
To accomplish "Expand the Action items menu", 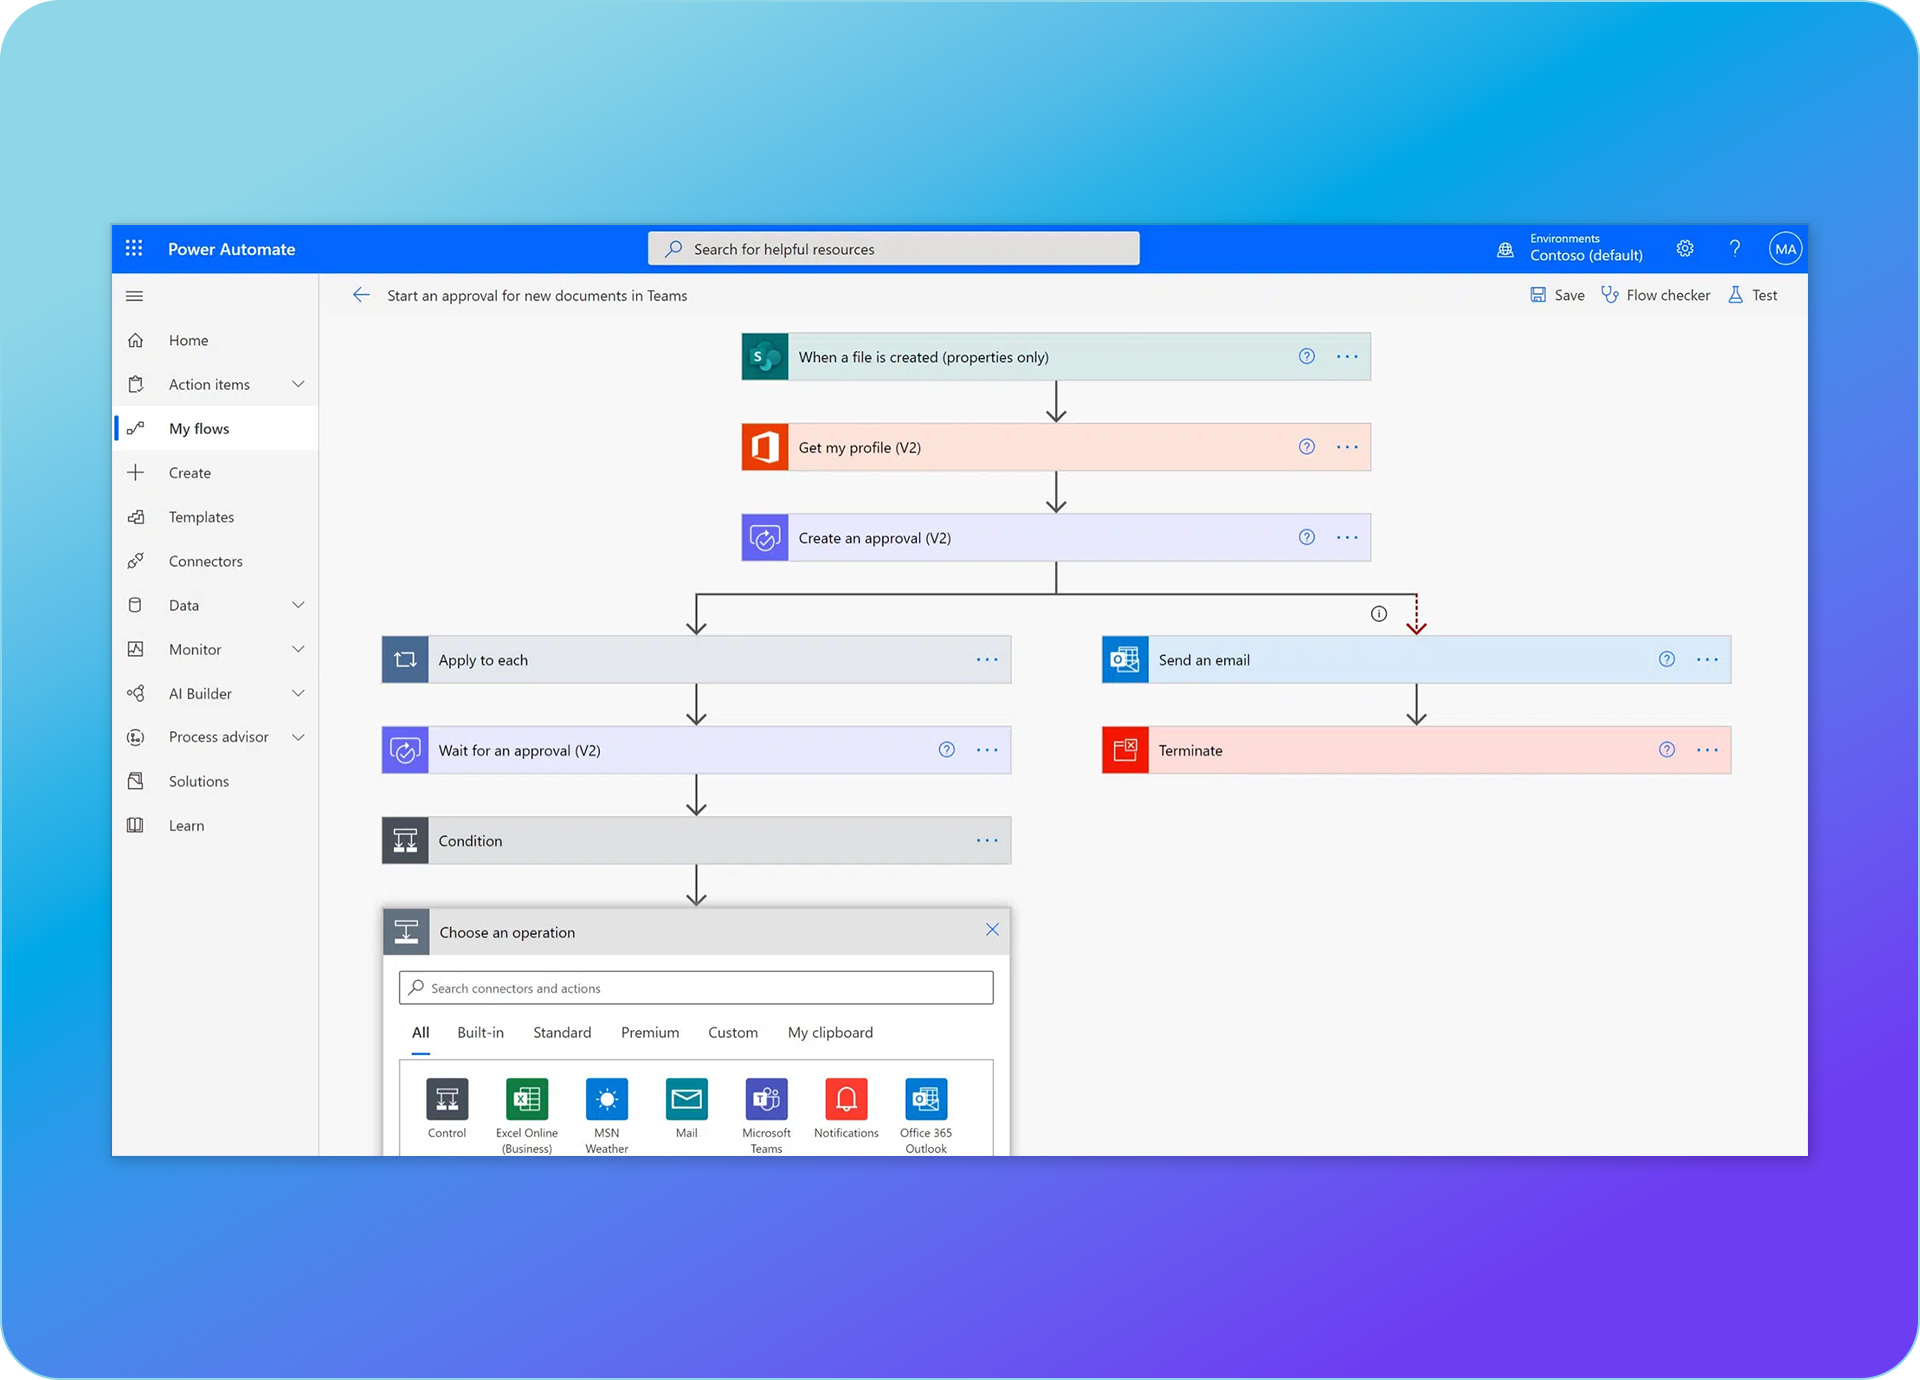I will (298, 384).
